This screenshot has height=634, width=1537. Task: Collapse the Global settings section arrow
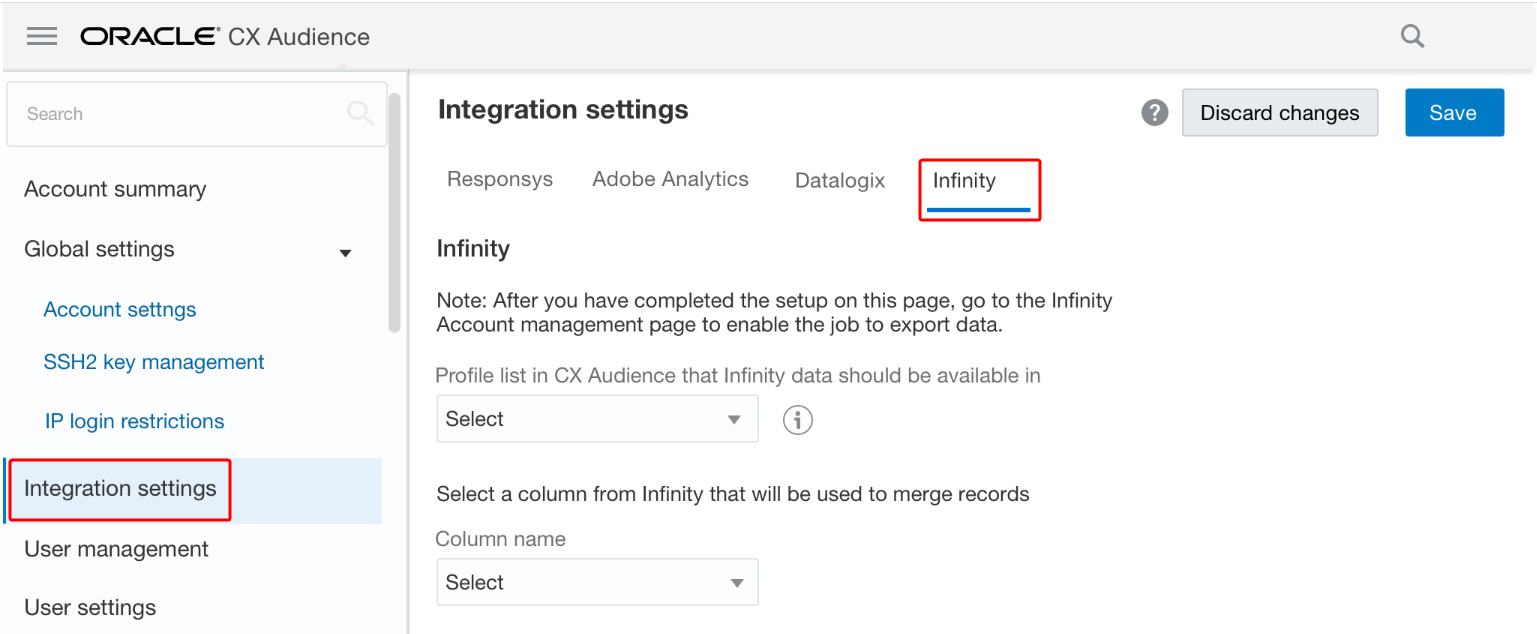coord(346,252)
